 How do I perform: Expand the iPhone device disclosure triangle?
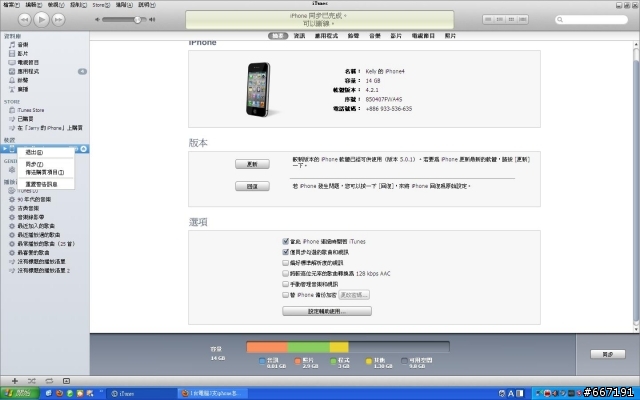pos(4,149)
